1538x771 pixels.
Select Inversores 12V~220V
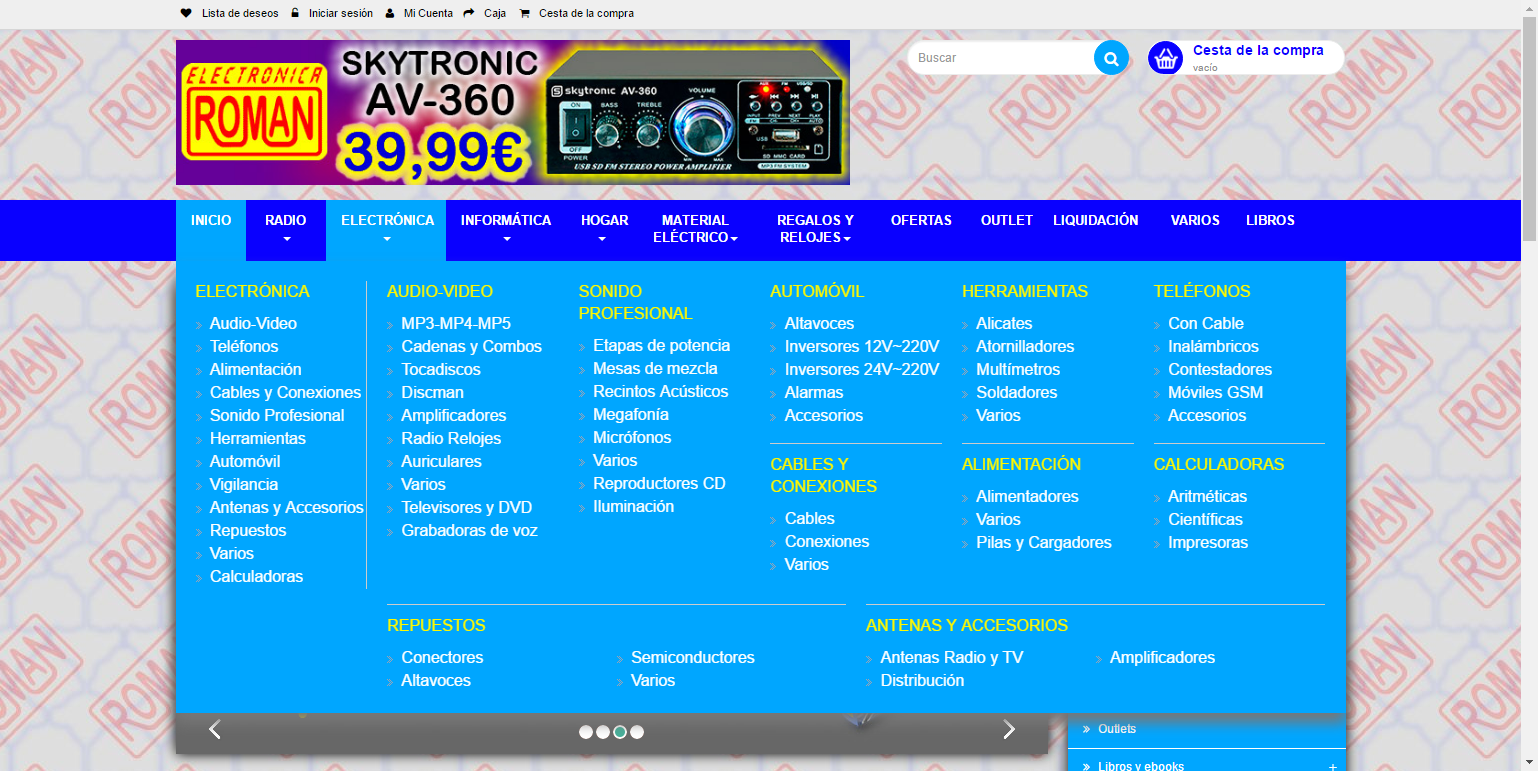tap(862, 346)
